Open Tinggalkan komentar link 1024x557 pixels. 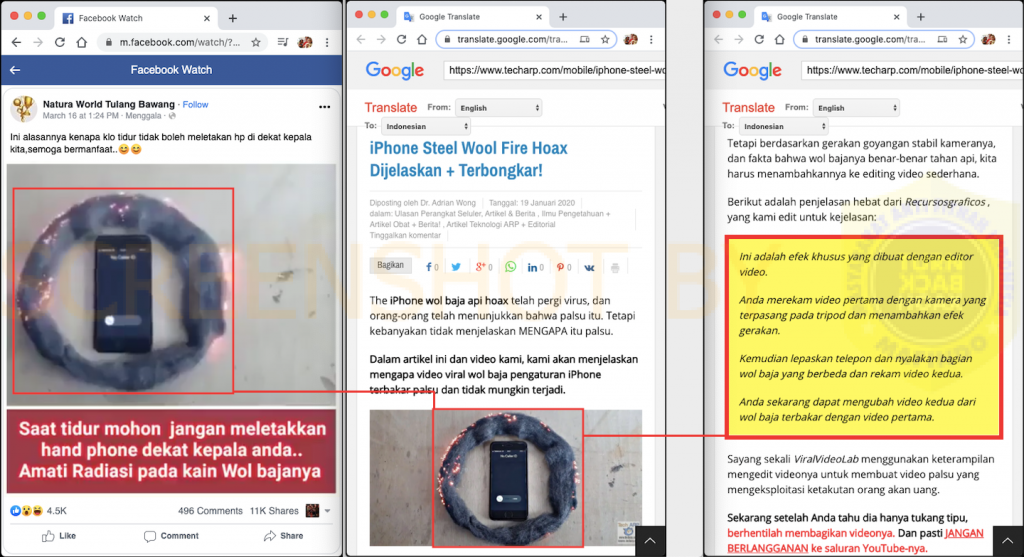[x=405, y=235]
